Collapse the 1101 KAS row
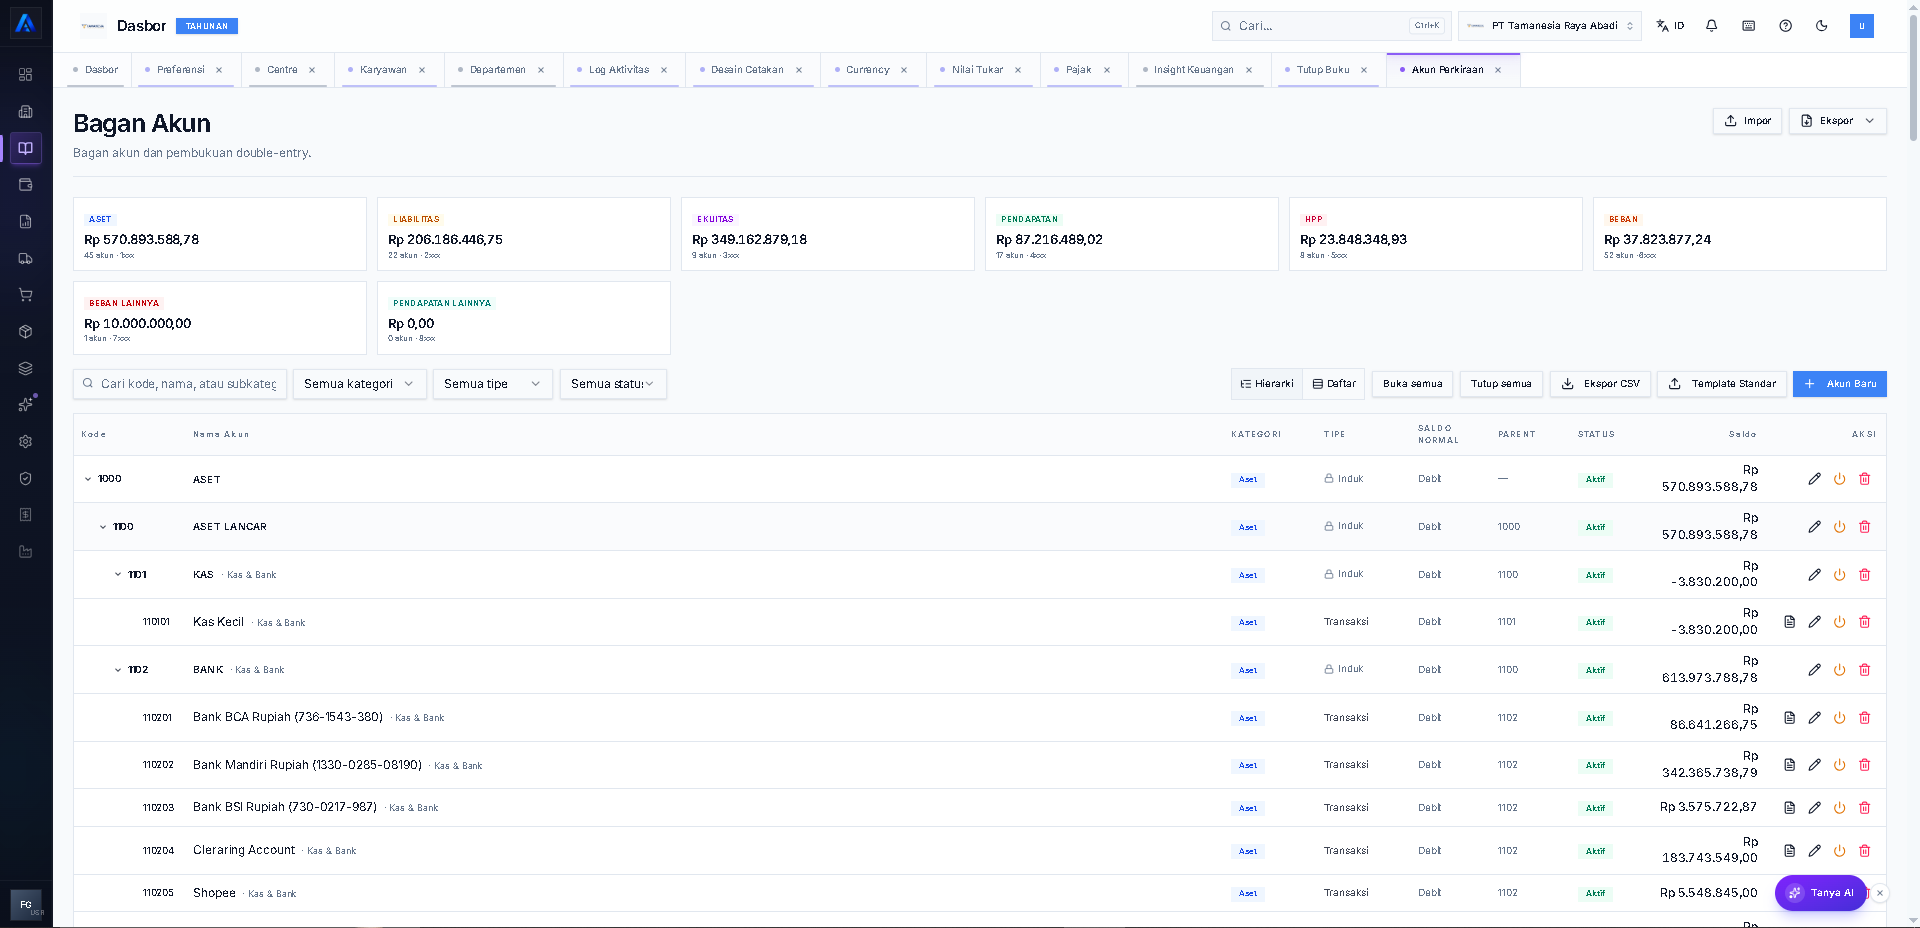Image resolution: width=1920 pixels, height=928 pixels. click(x=118, y=575)
